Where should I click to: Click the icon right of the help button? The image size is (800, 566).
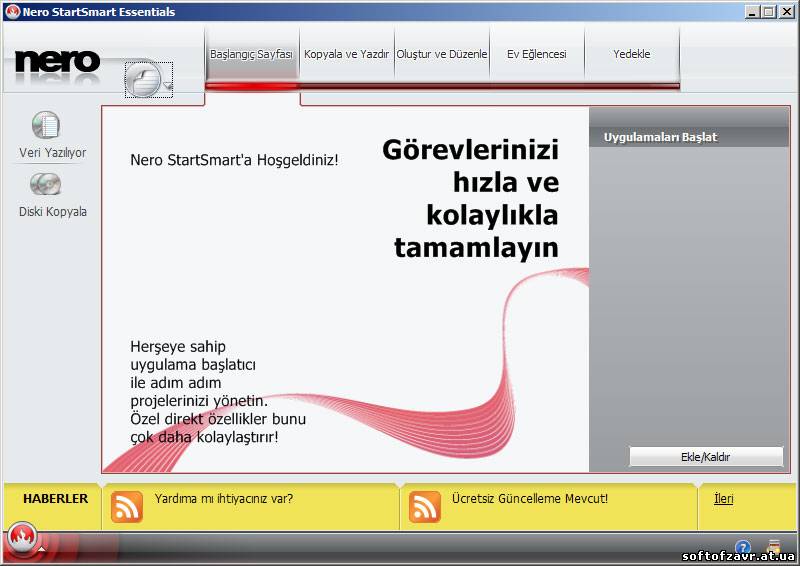point(774,548)
